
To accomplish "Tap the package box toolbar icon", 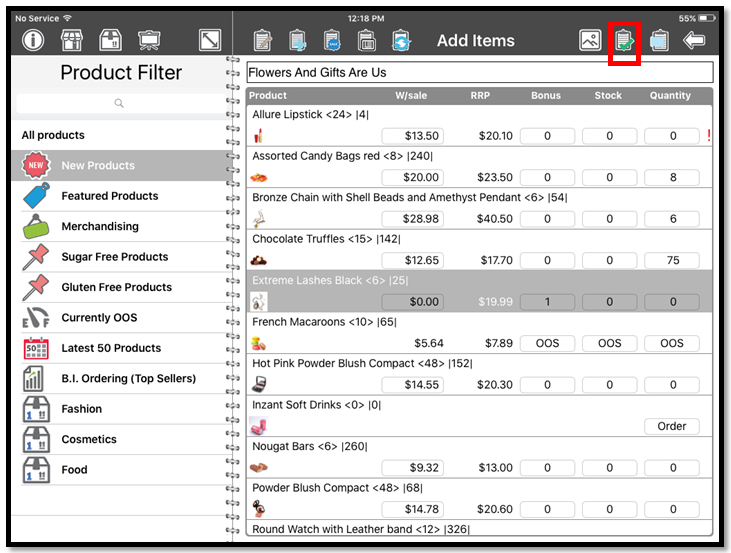I will click(110, 40).
